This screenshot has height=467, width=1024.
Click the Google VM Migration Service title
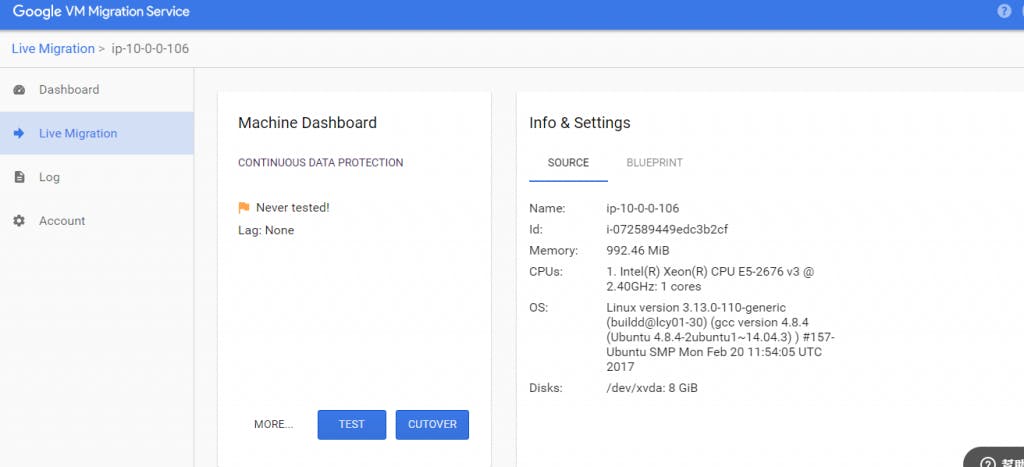tap(101, 12)
